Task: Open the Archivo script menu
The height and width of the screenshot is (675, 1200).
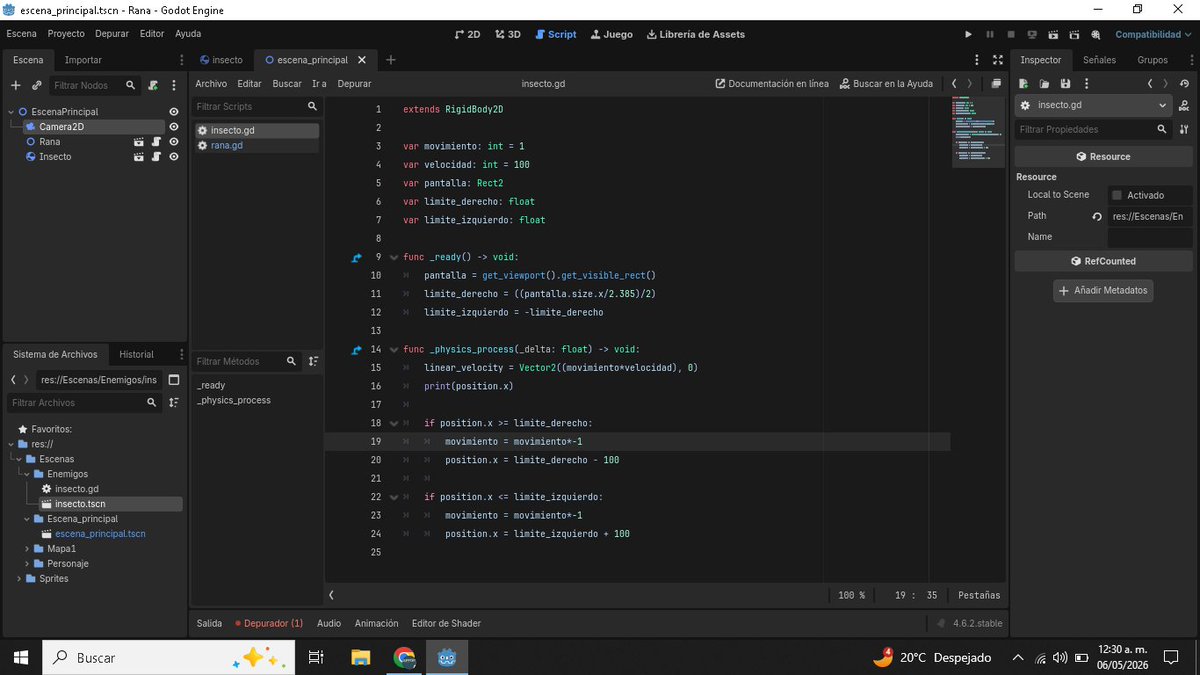Action: click(x=211, y=84)
